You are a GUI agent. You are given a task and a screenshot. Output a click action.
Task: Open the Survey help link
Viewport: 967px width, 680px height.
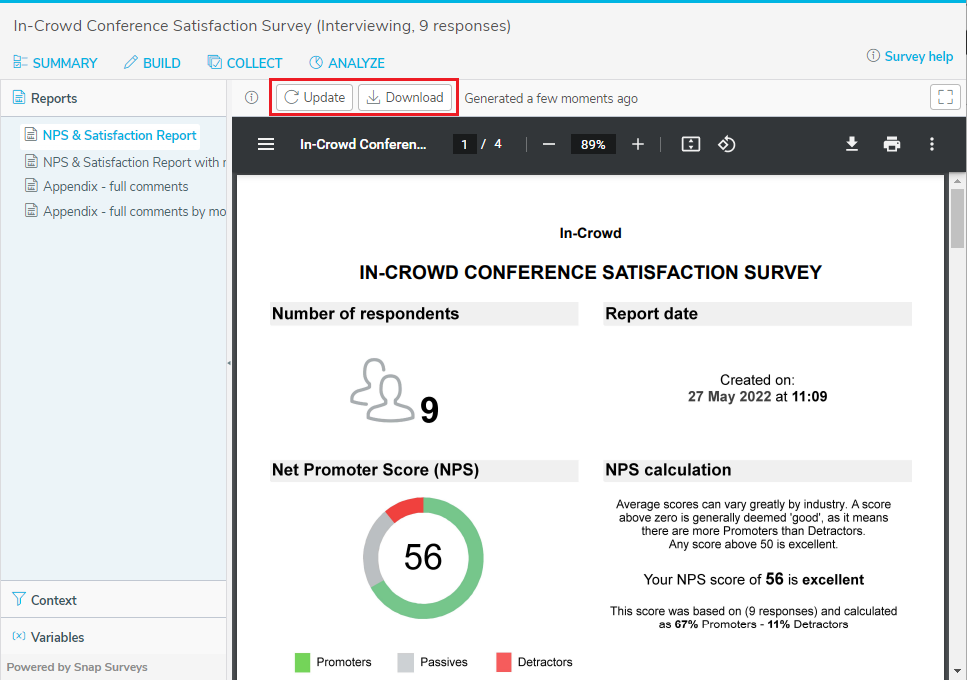click(x=910, y=56)
